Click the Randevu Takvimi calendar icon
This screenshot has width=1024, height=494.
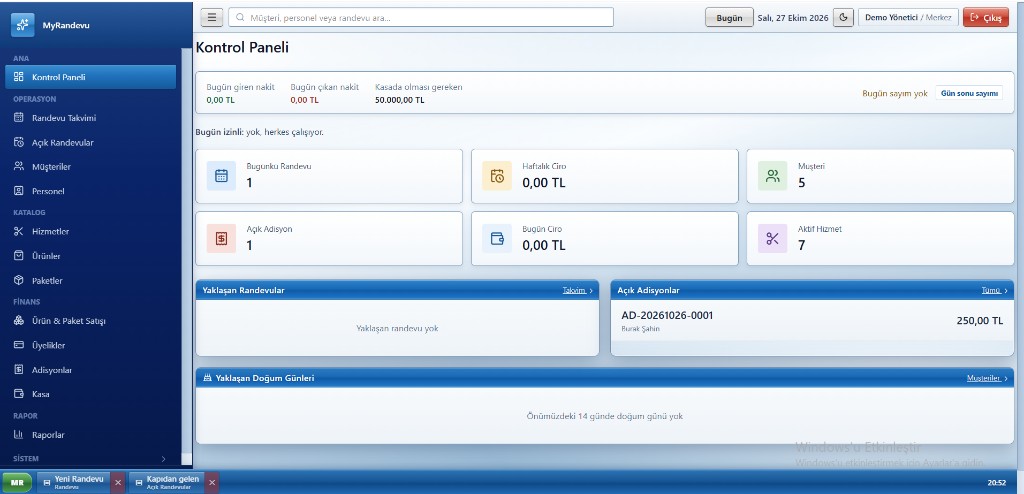tap(18, 118)
